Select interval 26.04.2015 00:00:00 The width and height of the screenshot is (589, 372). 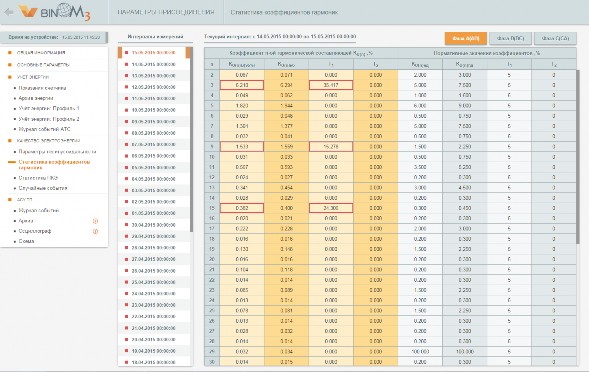click(x=153, y=271)
